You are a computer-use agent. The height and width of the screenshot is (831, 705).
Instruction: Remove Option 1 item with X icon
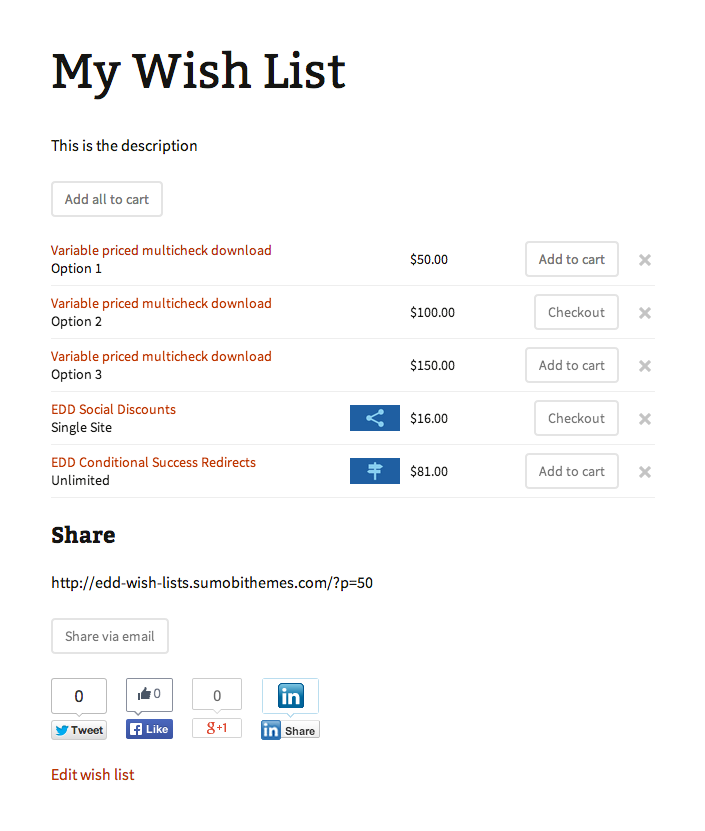645,260
